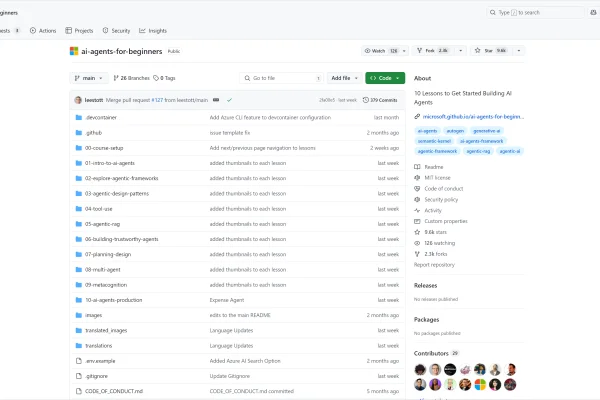Open 00-course-setup folder
600x400 pixels.
104,148
